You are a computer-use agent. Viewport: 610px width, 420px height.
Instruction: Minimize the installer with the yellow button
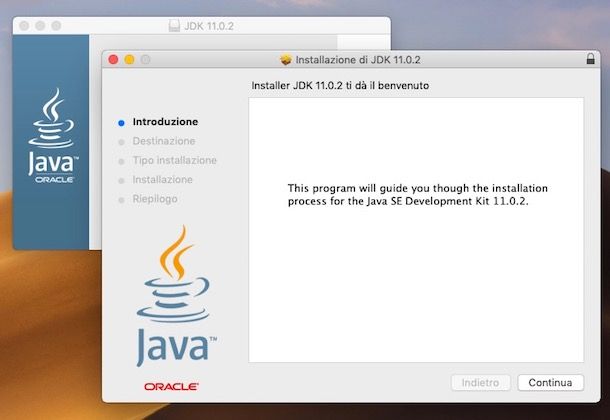(129, 60)
